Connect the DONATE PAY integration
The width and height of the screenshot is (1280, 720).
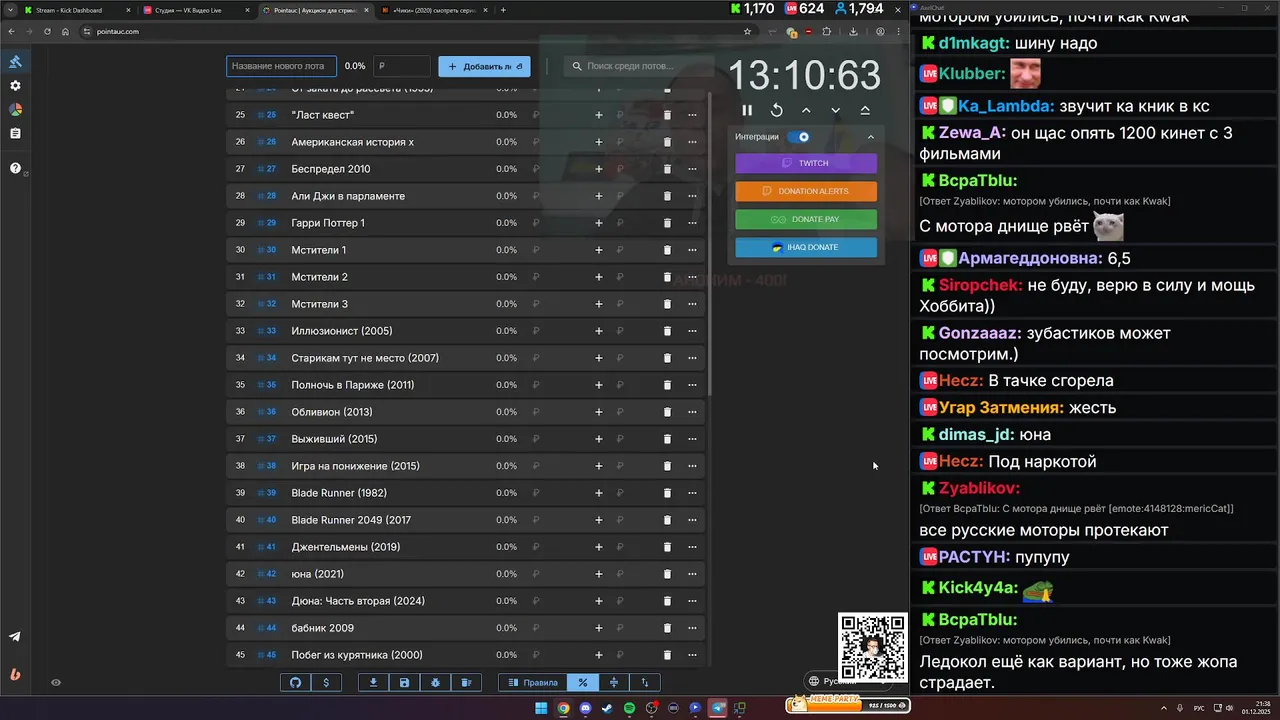pyautogui.click(x=806, y=219)
